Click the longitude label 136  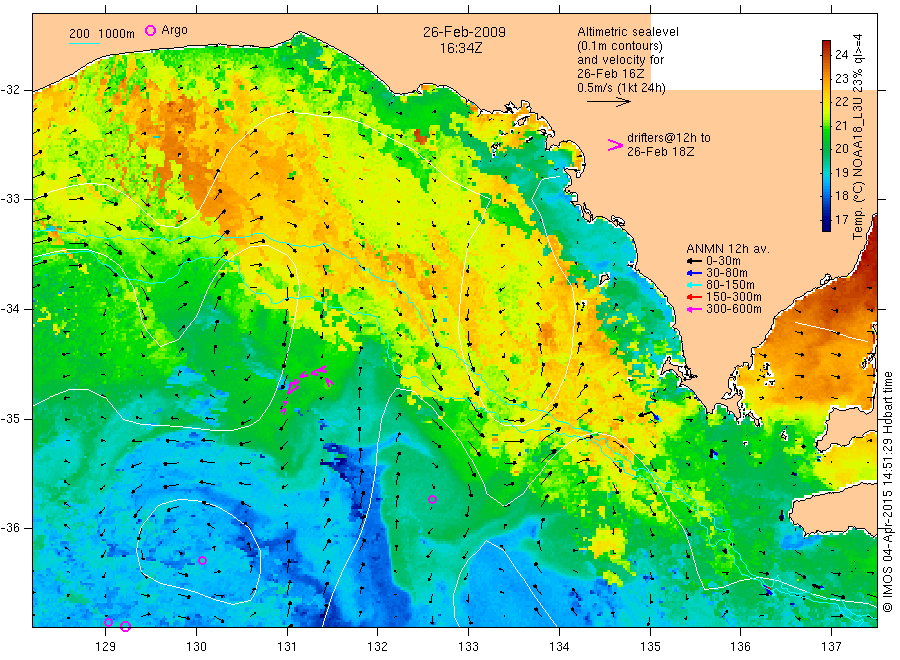[740, 646]
